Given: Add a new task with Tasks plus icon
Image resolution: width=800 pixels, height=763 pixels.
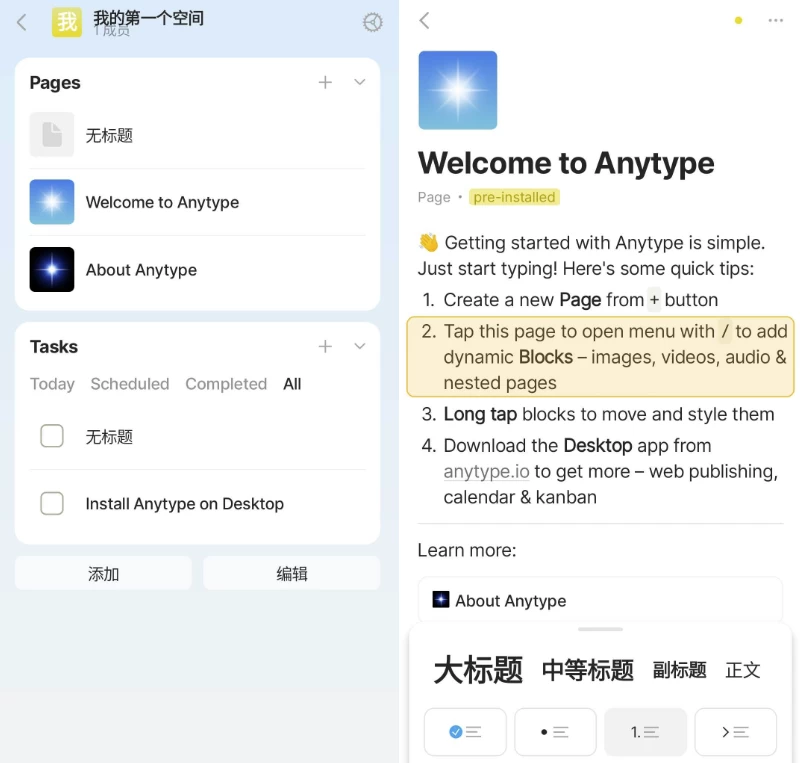Looking at the screenshot, I should (325, 346).
